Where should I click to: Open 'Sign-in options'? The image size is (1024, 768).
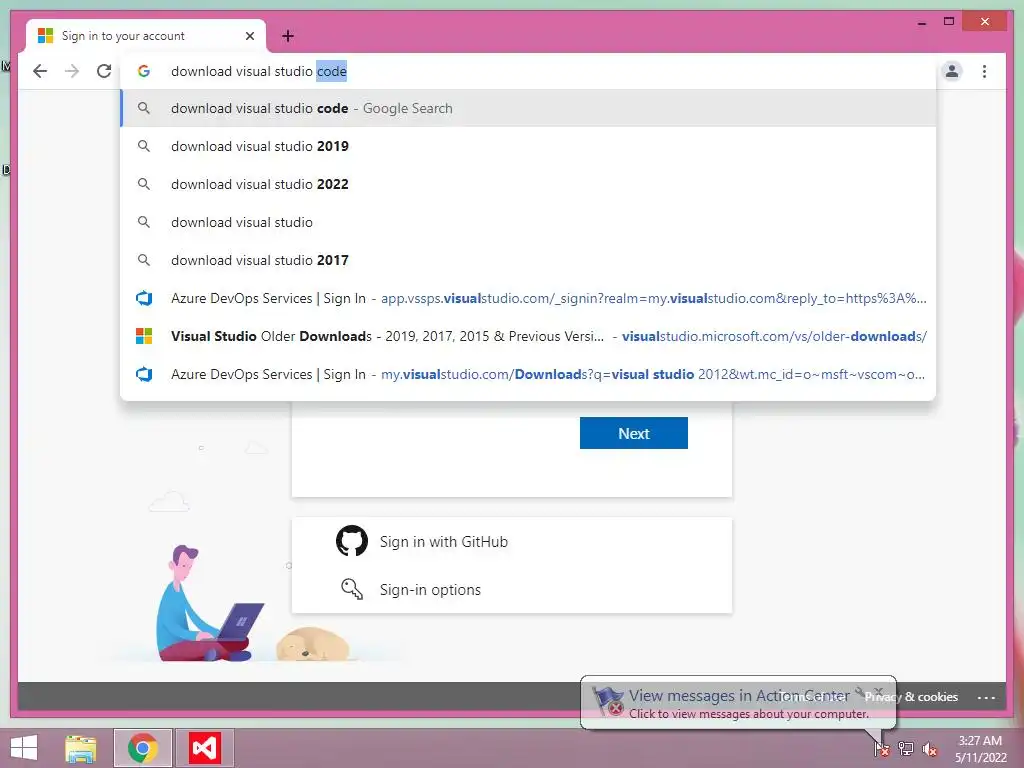pos(430,590)
